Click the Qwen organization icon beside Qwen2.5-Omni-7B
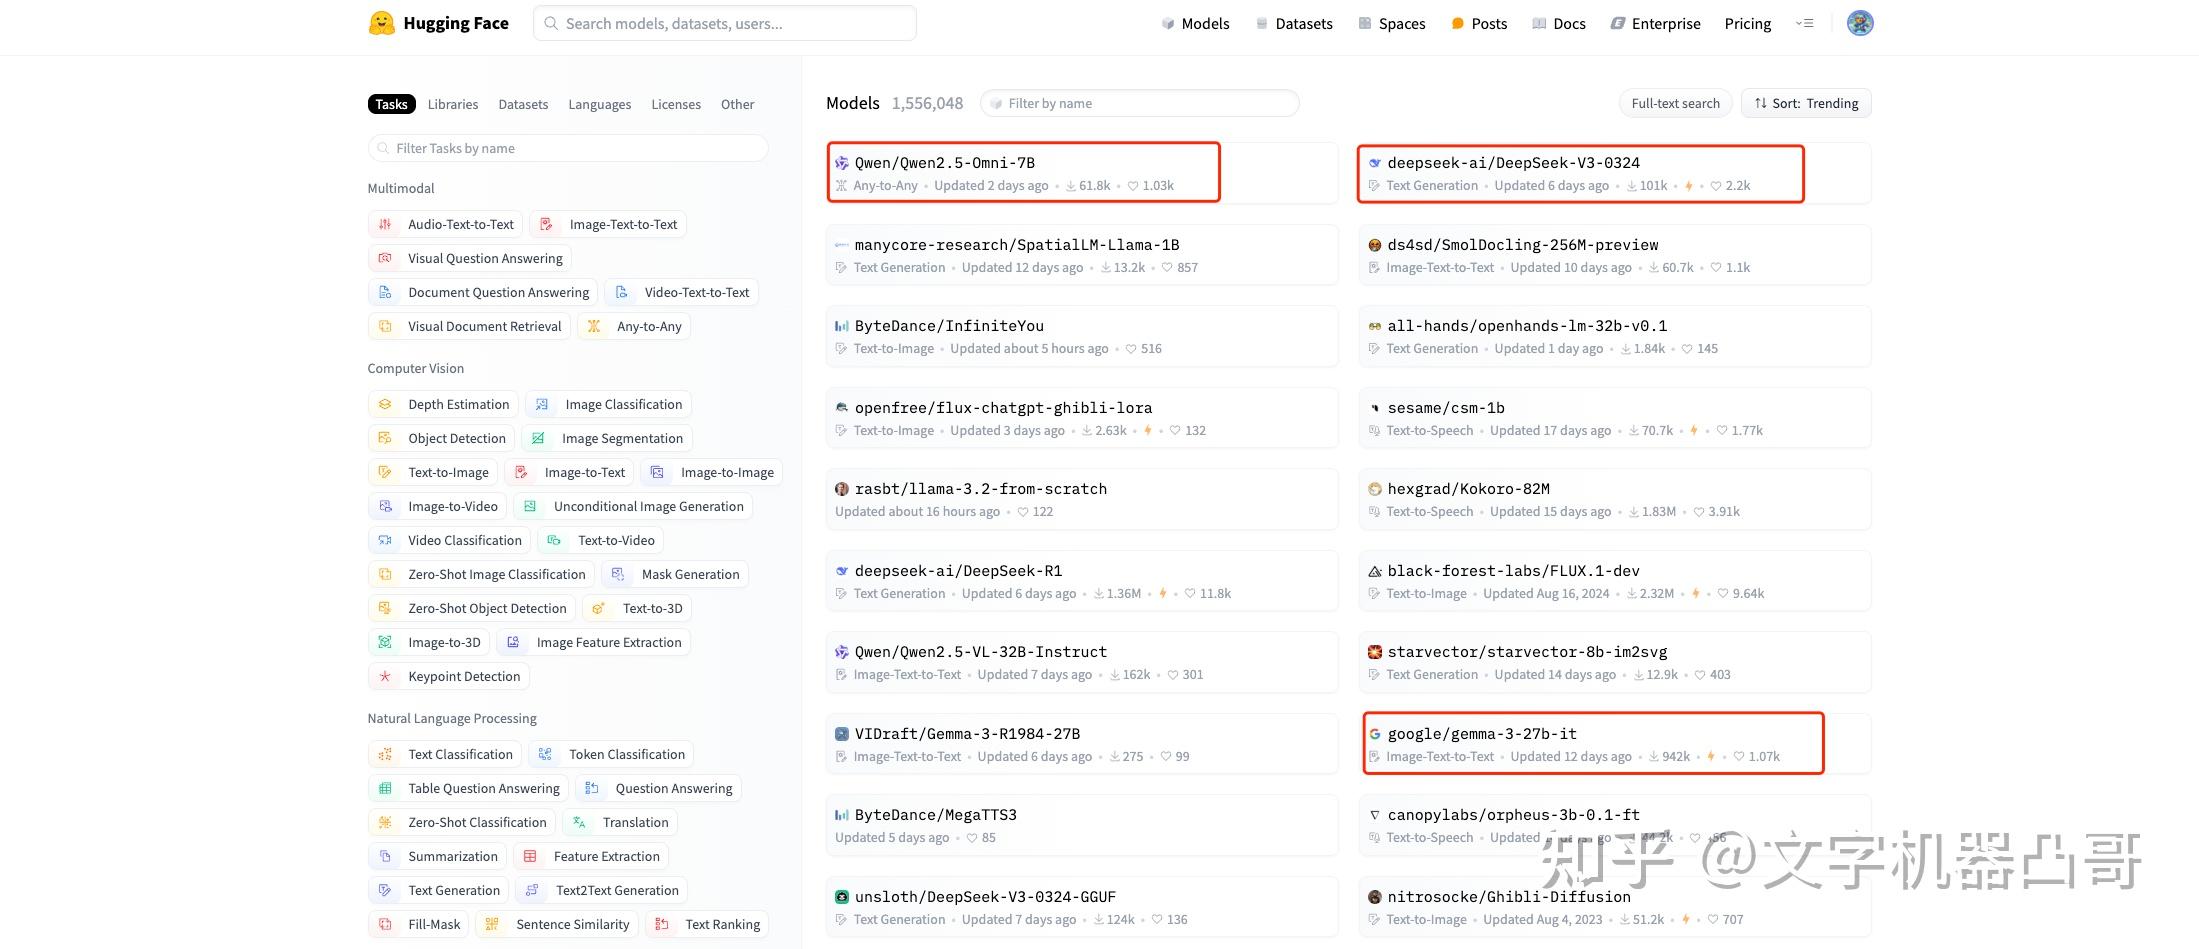Screen dimensions: 2199x949 point(842,163)
